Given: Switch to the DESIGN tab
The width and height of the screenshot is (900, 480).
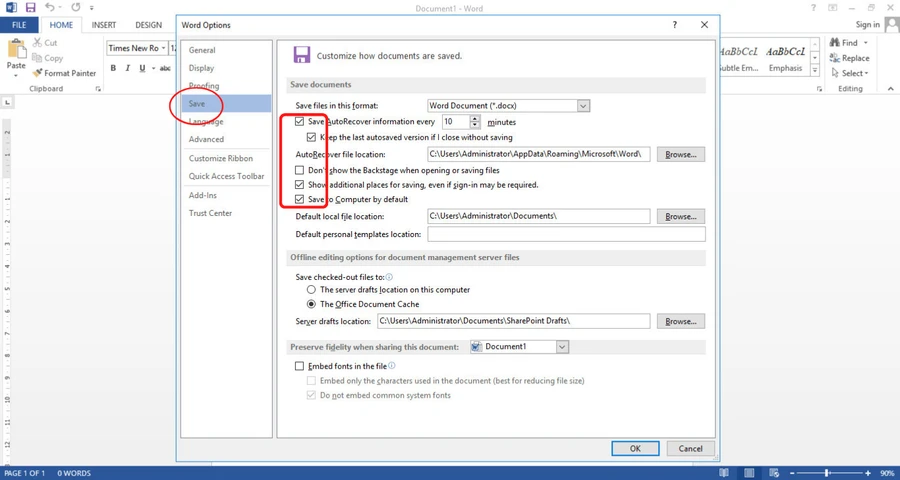Looking at the screenshot, I should coord(149,25).
